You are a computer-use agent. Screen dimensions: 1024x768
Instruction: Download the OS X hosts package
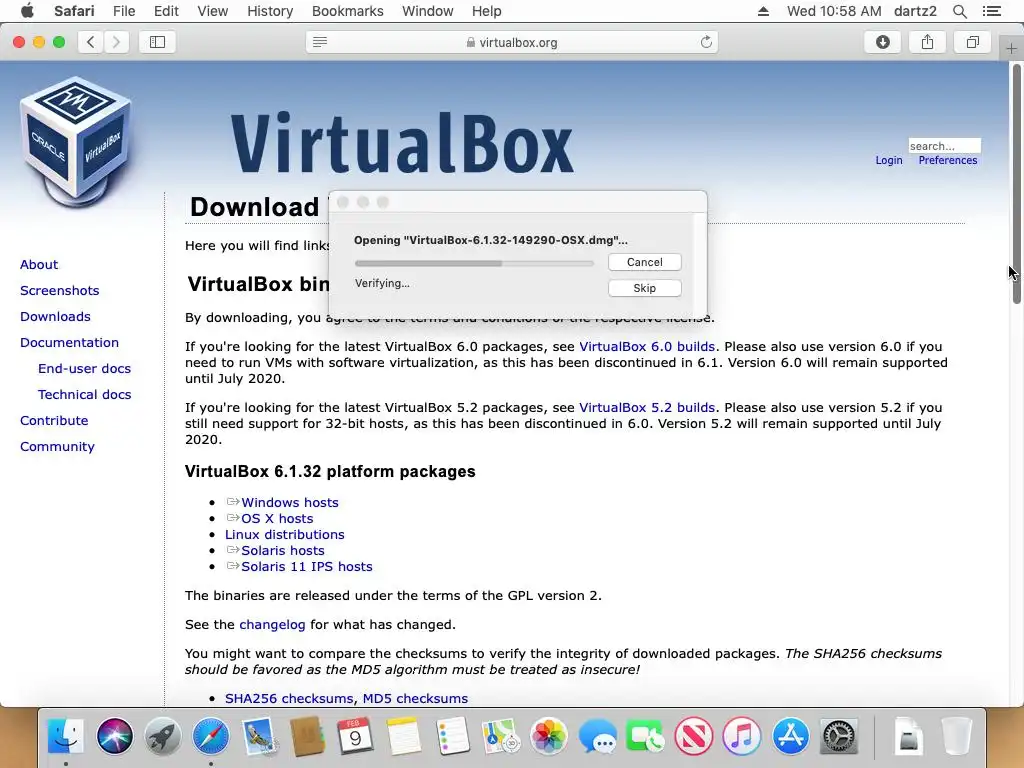coord(277,519)
